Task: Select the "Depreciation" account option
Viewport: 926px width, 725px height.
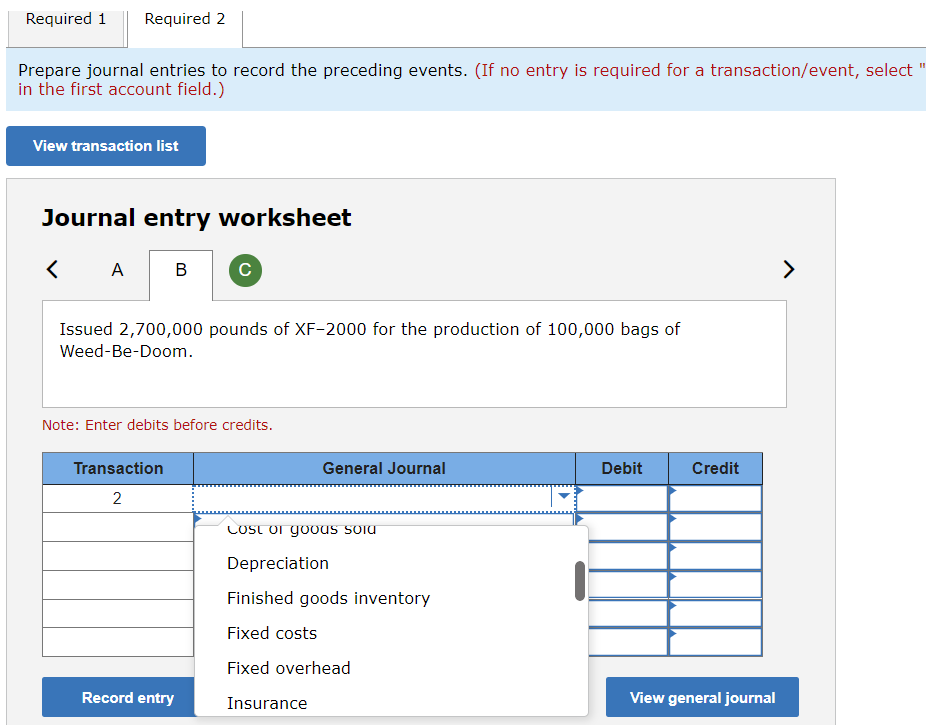Action: (x=277, y=563)
